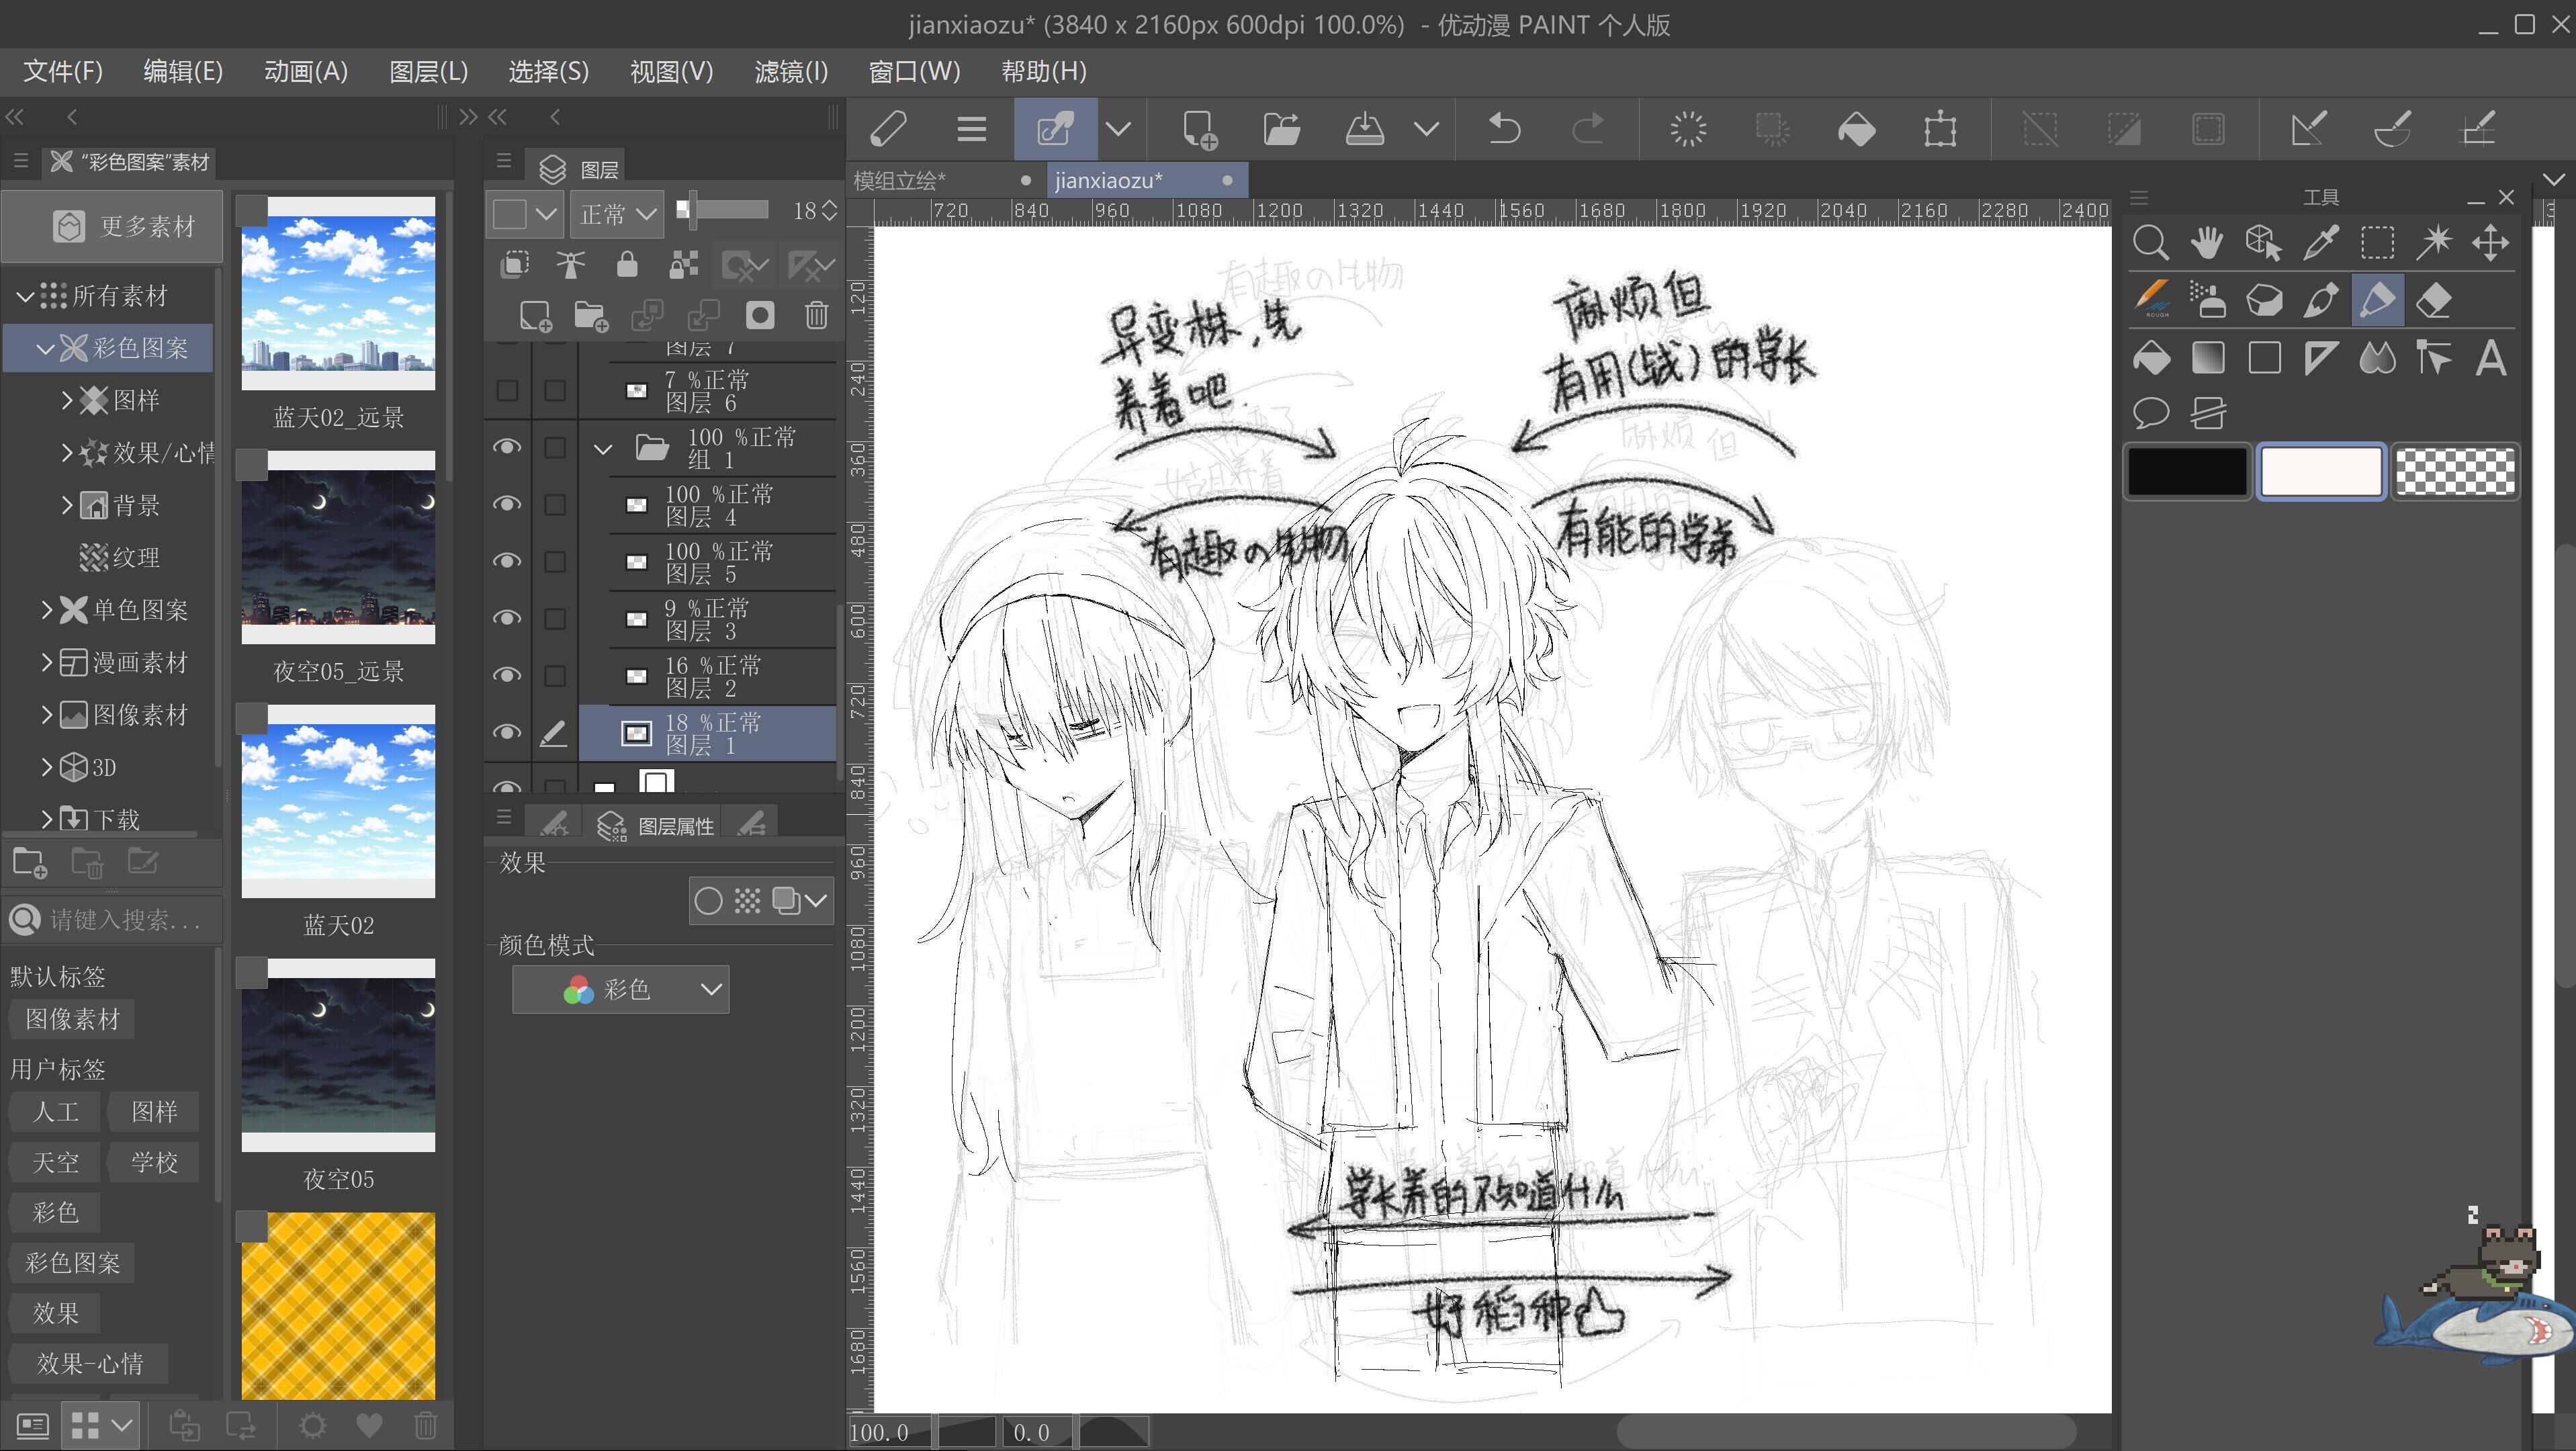Toggle visibility of 图层 2
The height and width of the screenshot is (1451, 2576).
pyautogui.click(x=507, y=675)
